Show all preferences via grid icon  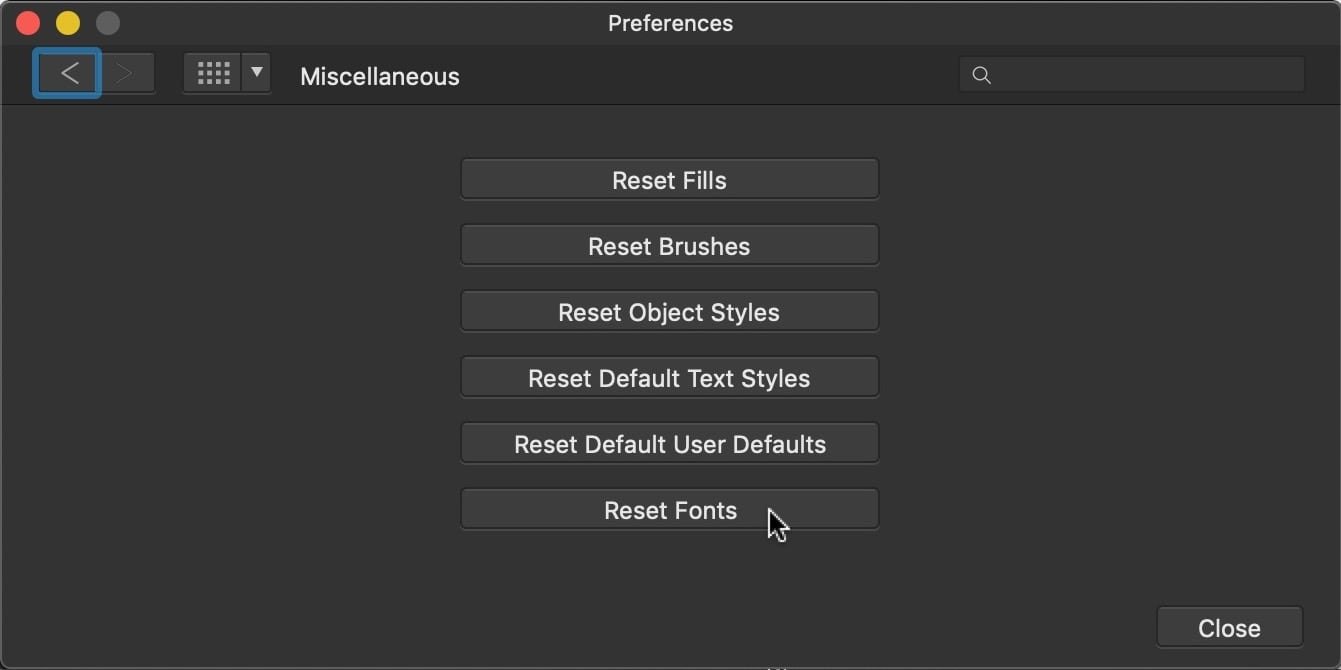click(x=213, y=73)
